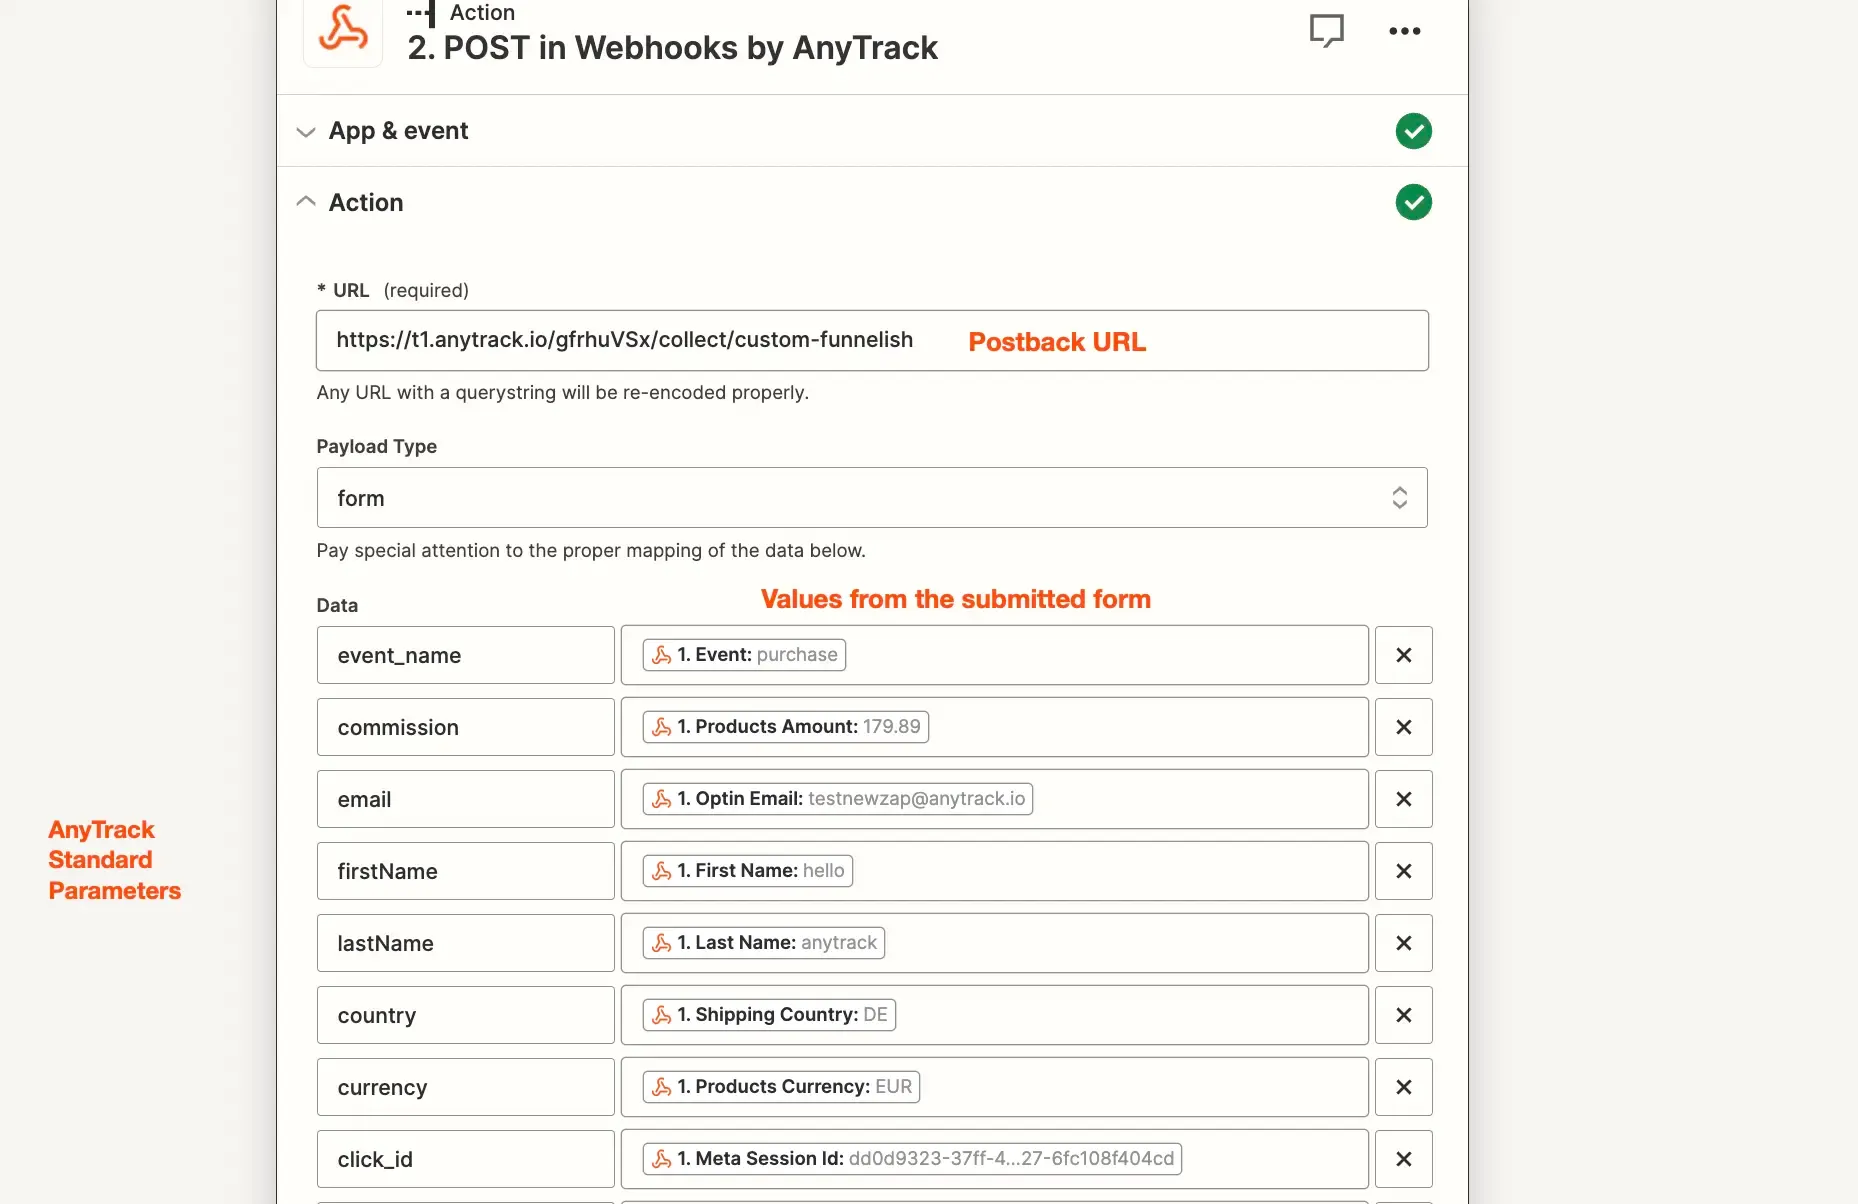Viewport: 1858px width, 1204px height.
Task: Select the Optin Email value pill
Action: click(x=838, y=799)
